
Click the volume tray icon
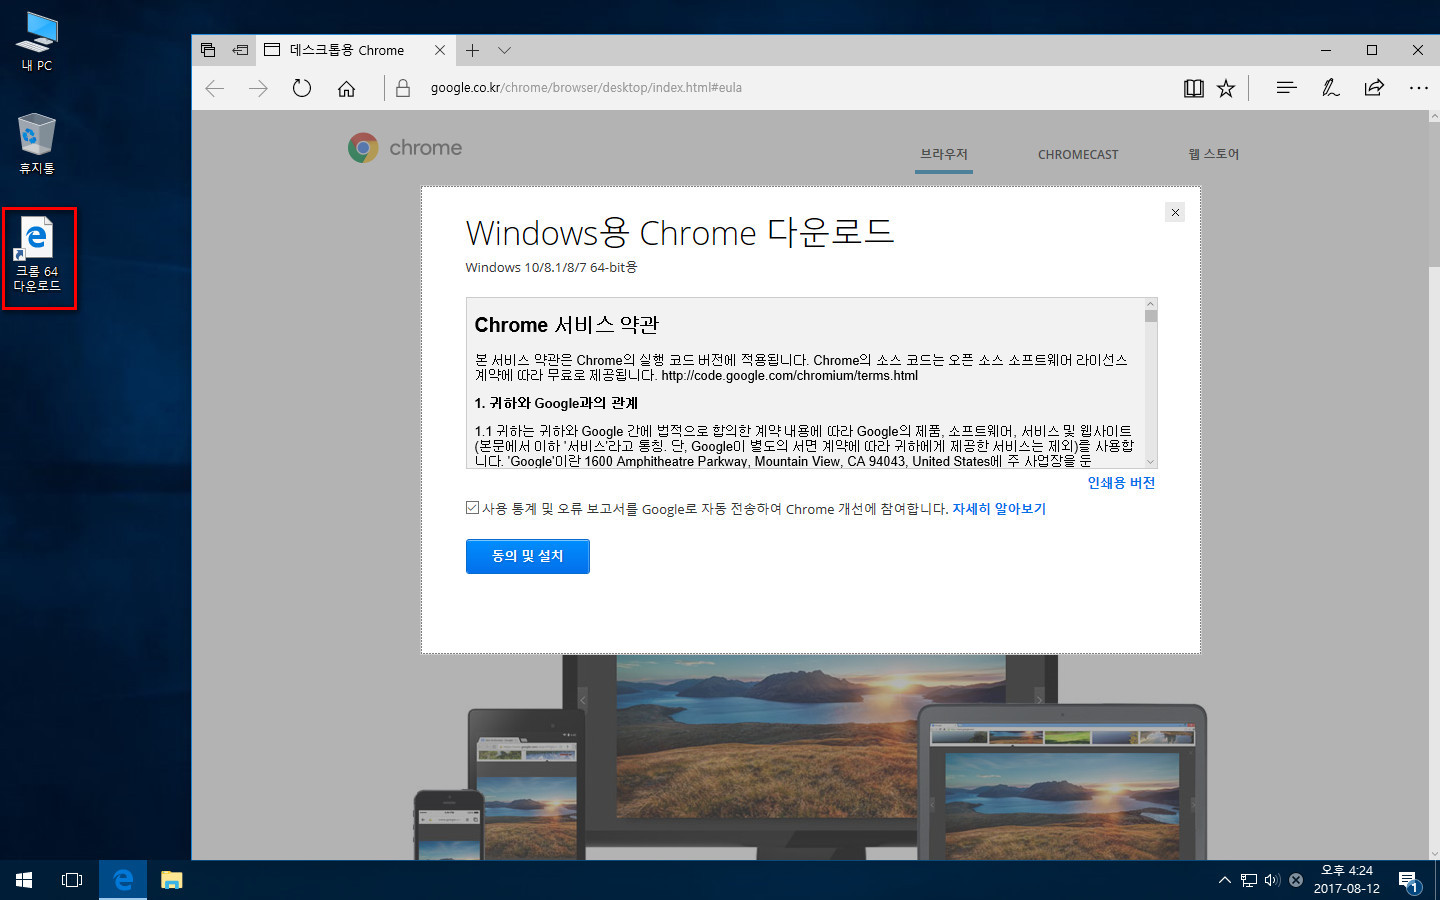(x=1272, y=880)
